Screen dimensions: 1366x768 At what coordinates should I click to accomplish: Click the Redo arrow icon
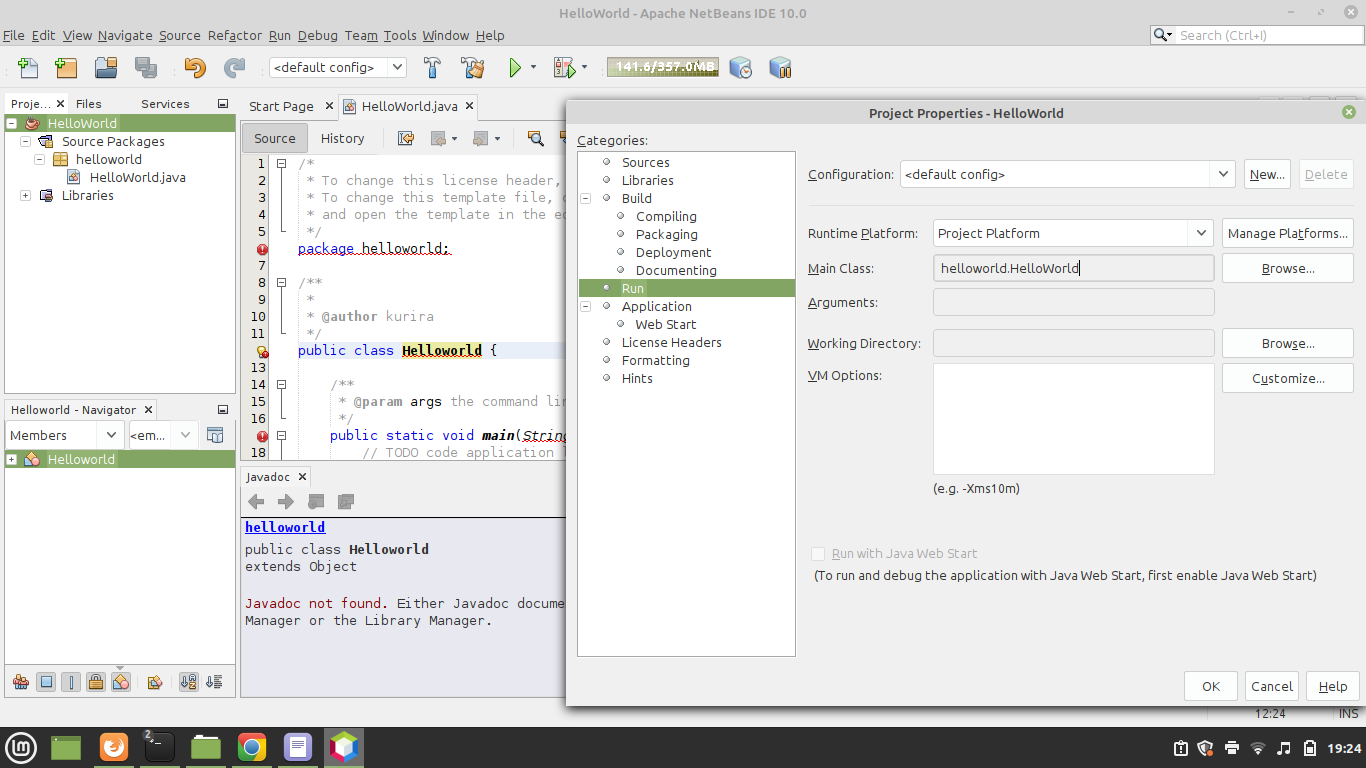234,68
